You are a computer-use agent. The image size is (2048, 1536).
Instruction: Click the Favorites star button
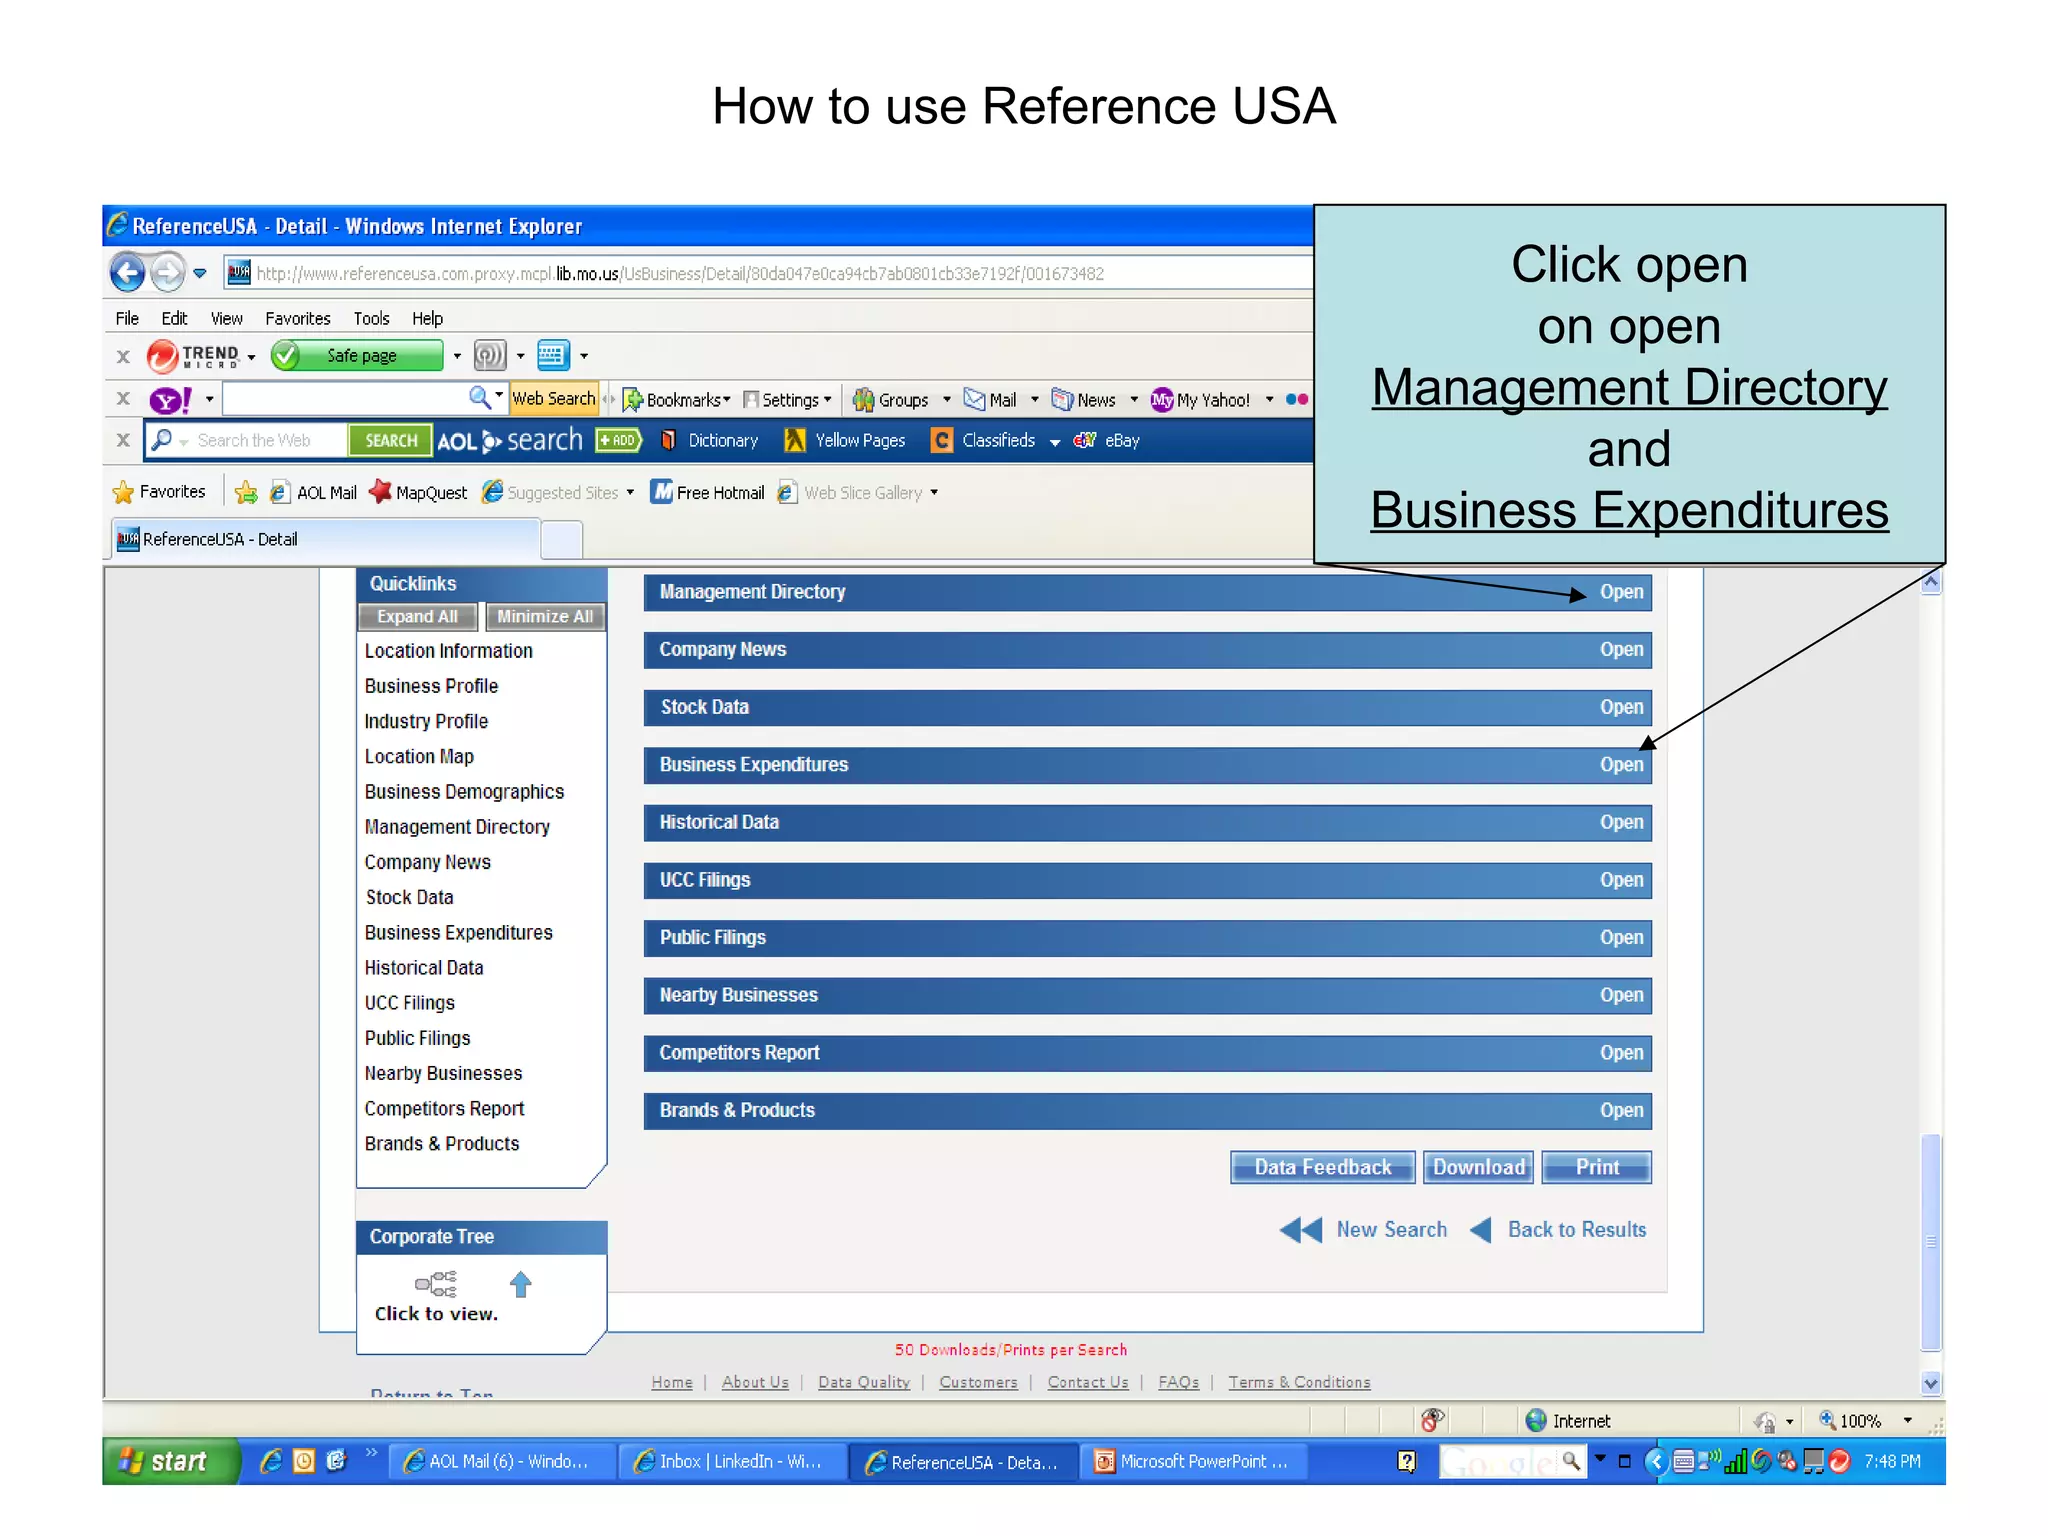tap(159, 492)
